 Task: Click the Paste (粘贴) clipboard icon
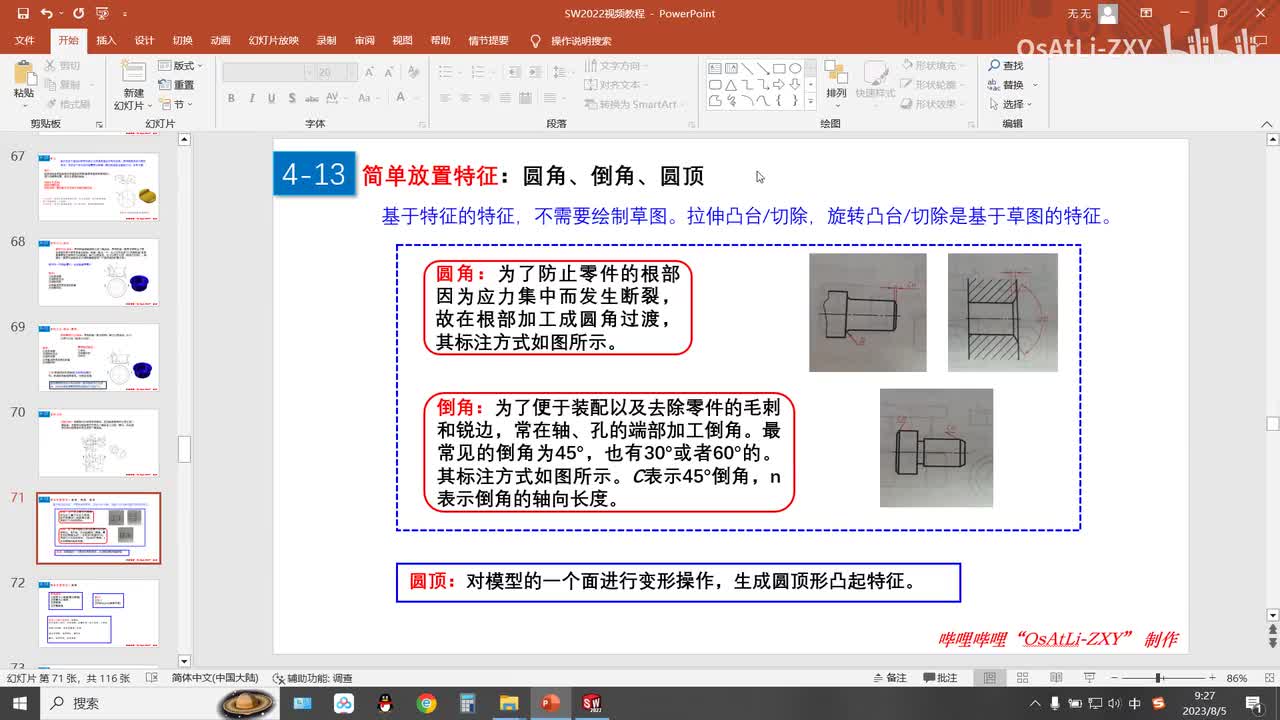(x=23, y=73)
